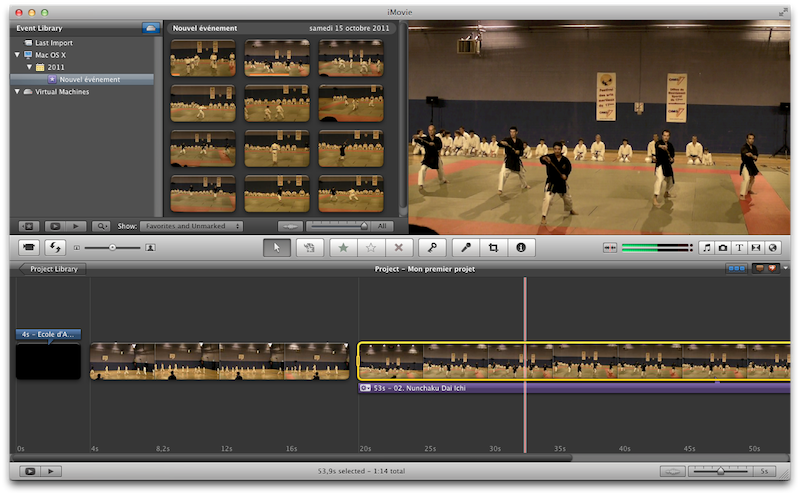The image size is (800, 495).
Task: Collapse the Virtual Machines disclosure triangle
Action: 17,91
